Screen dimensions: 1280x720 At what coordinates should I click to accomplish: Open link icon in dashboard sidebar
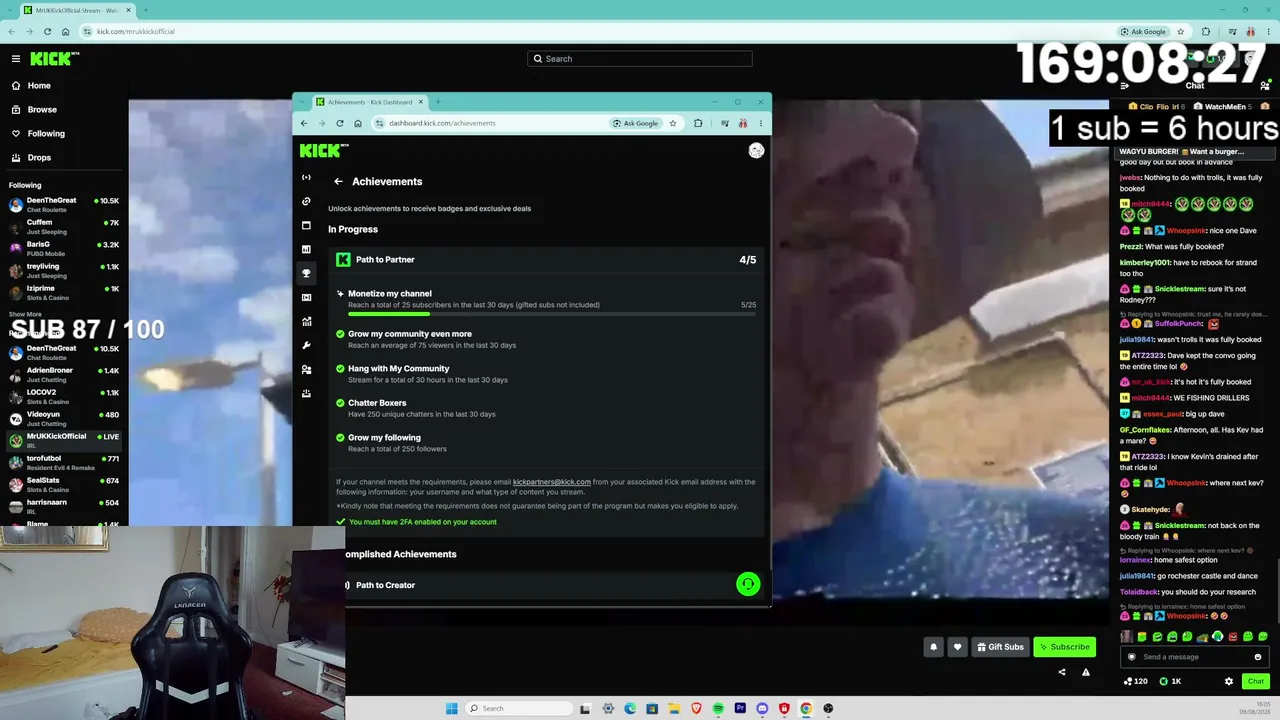(x=306, y=201)
